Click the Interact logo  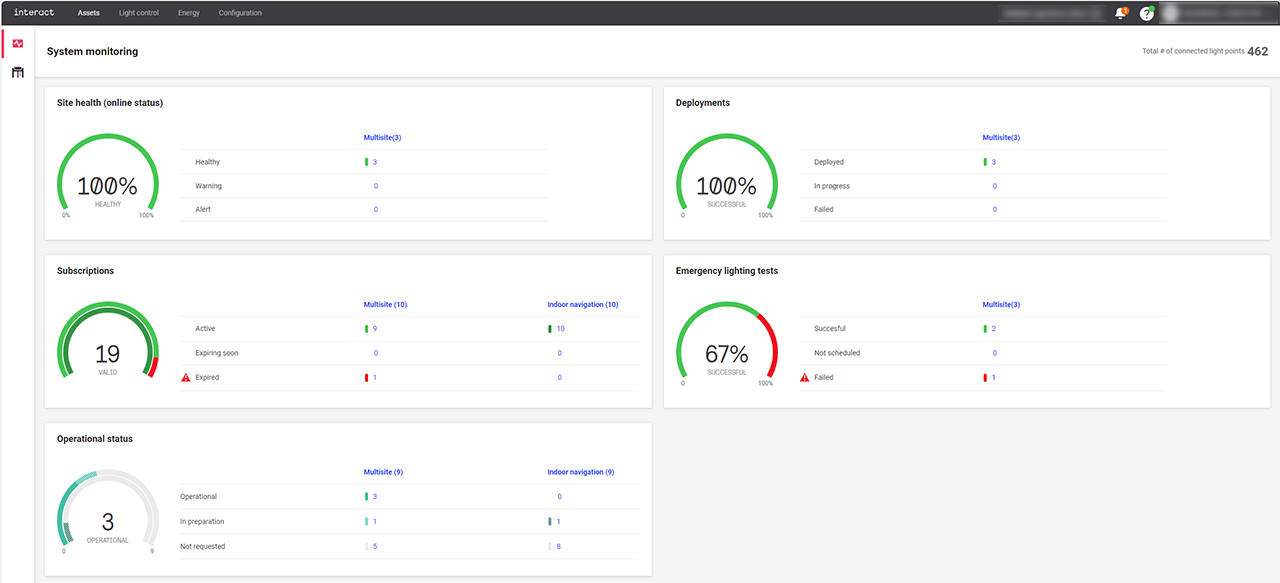coord(33,12)
